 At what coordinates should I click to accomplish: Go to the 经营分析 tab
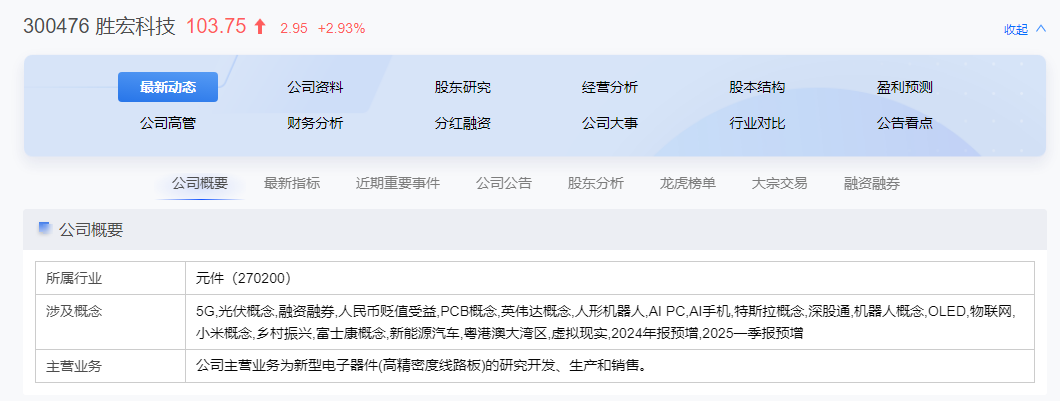pyautogui.click(x=610, y=87)
